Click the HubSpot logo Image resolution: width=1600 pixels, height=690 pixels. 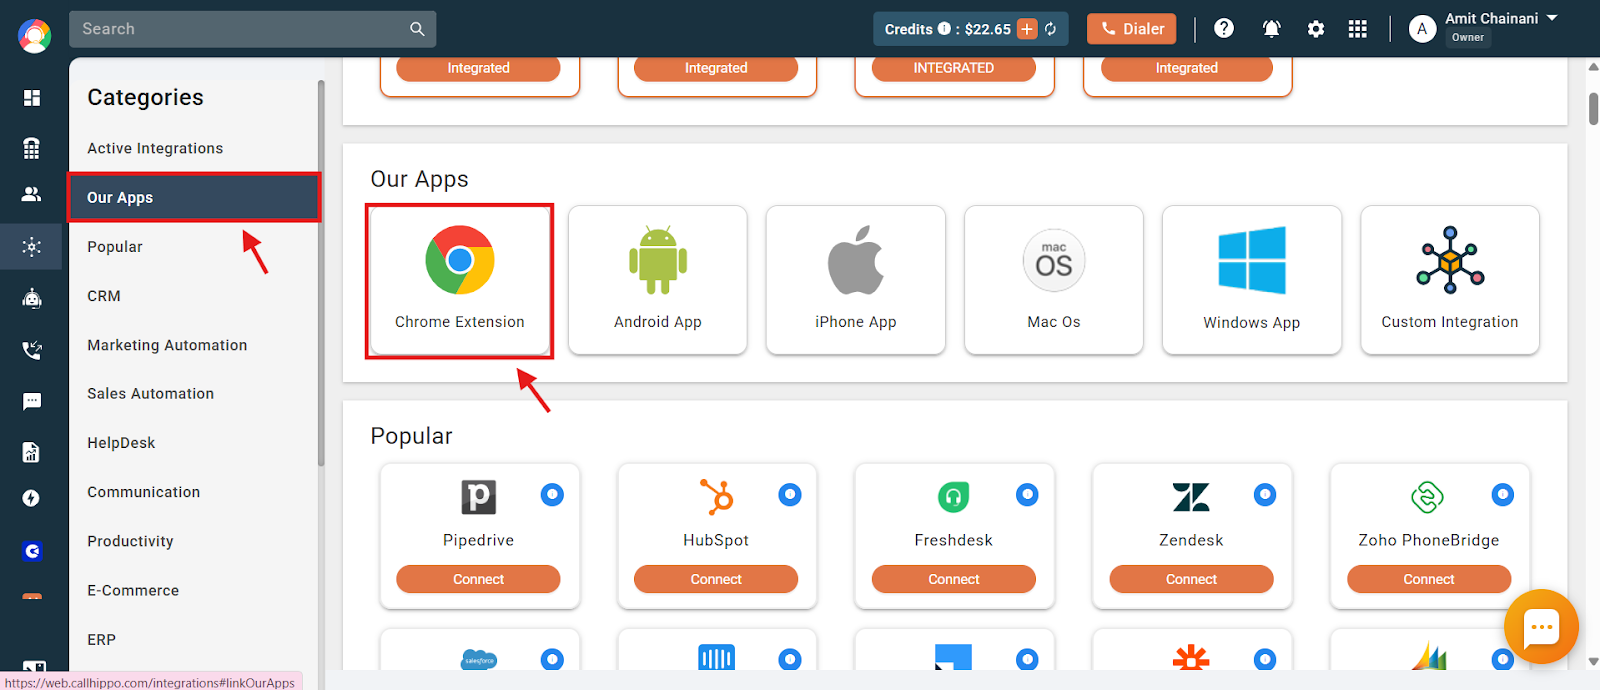(716, 496)
